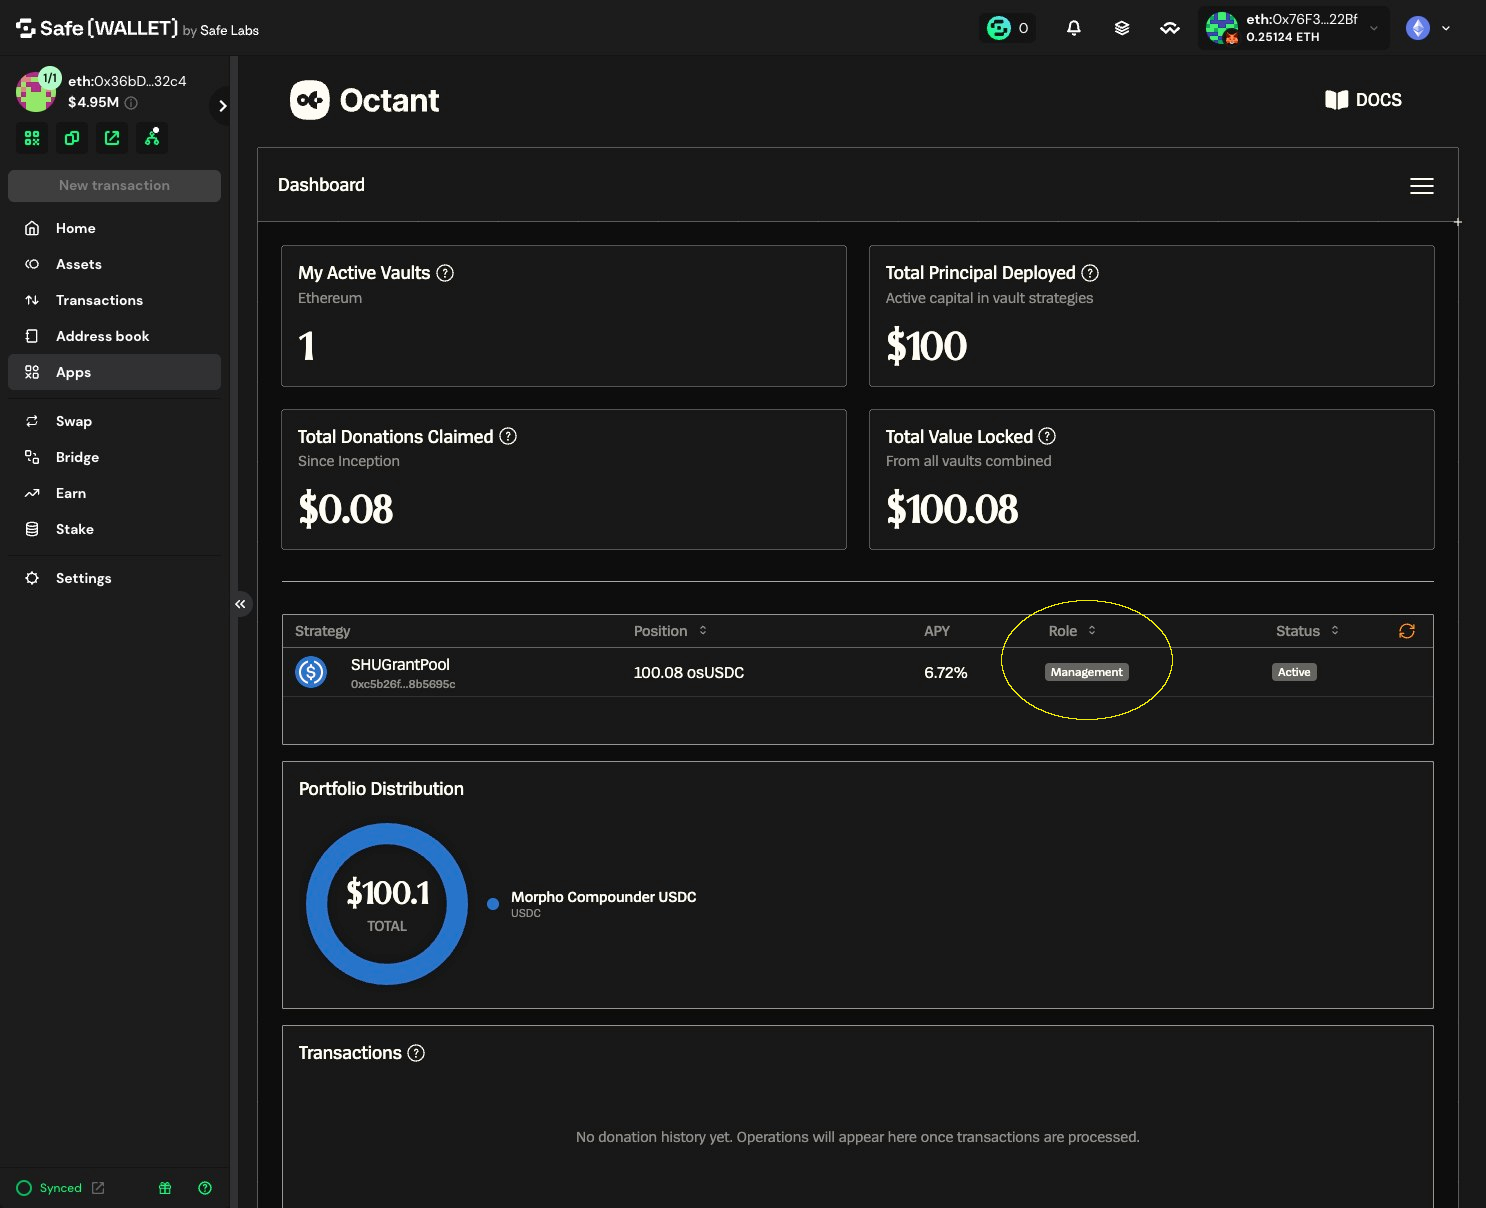Click the Morpho Compounder USDC legend label

pos(604,897)
